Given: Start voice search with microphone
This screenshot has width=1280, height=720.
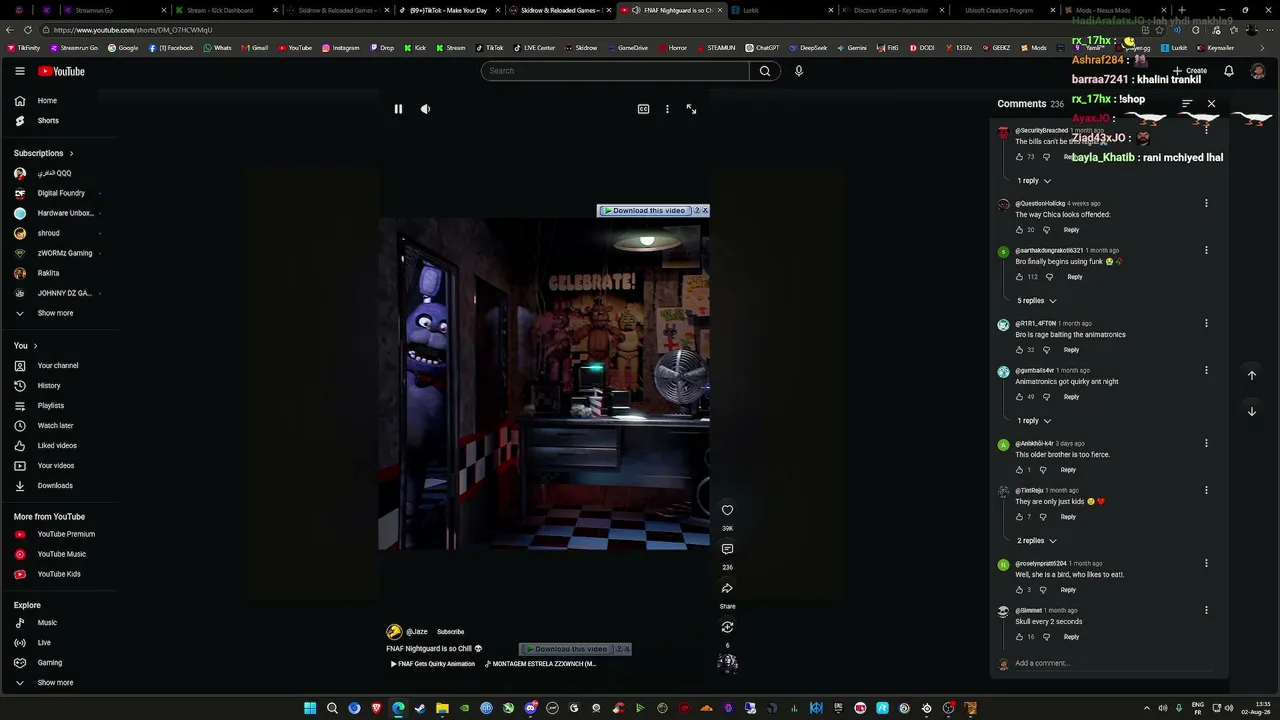Looking at the screenshot, I should click(798, 71).
